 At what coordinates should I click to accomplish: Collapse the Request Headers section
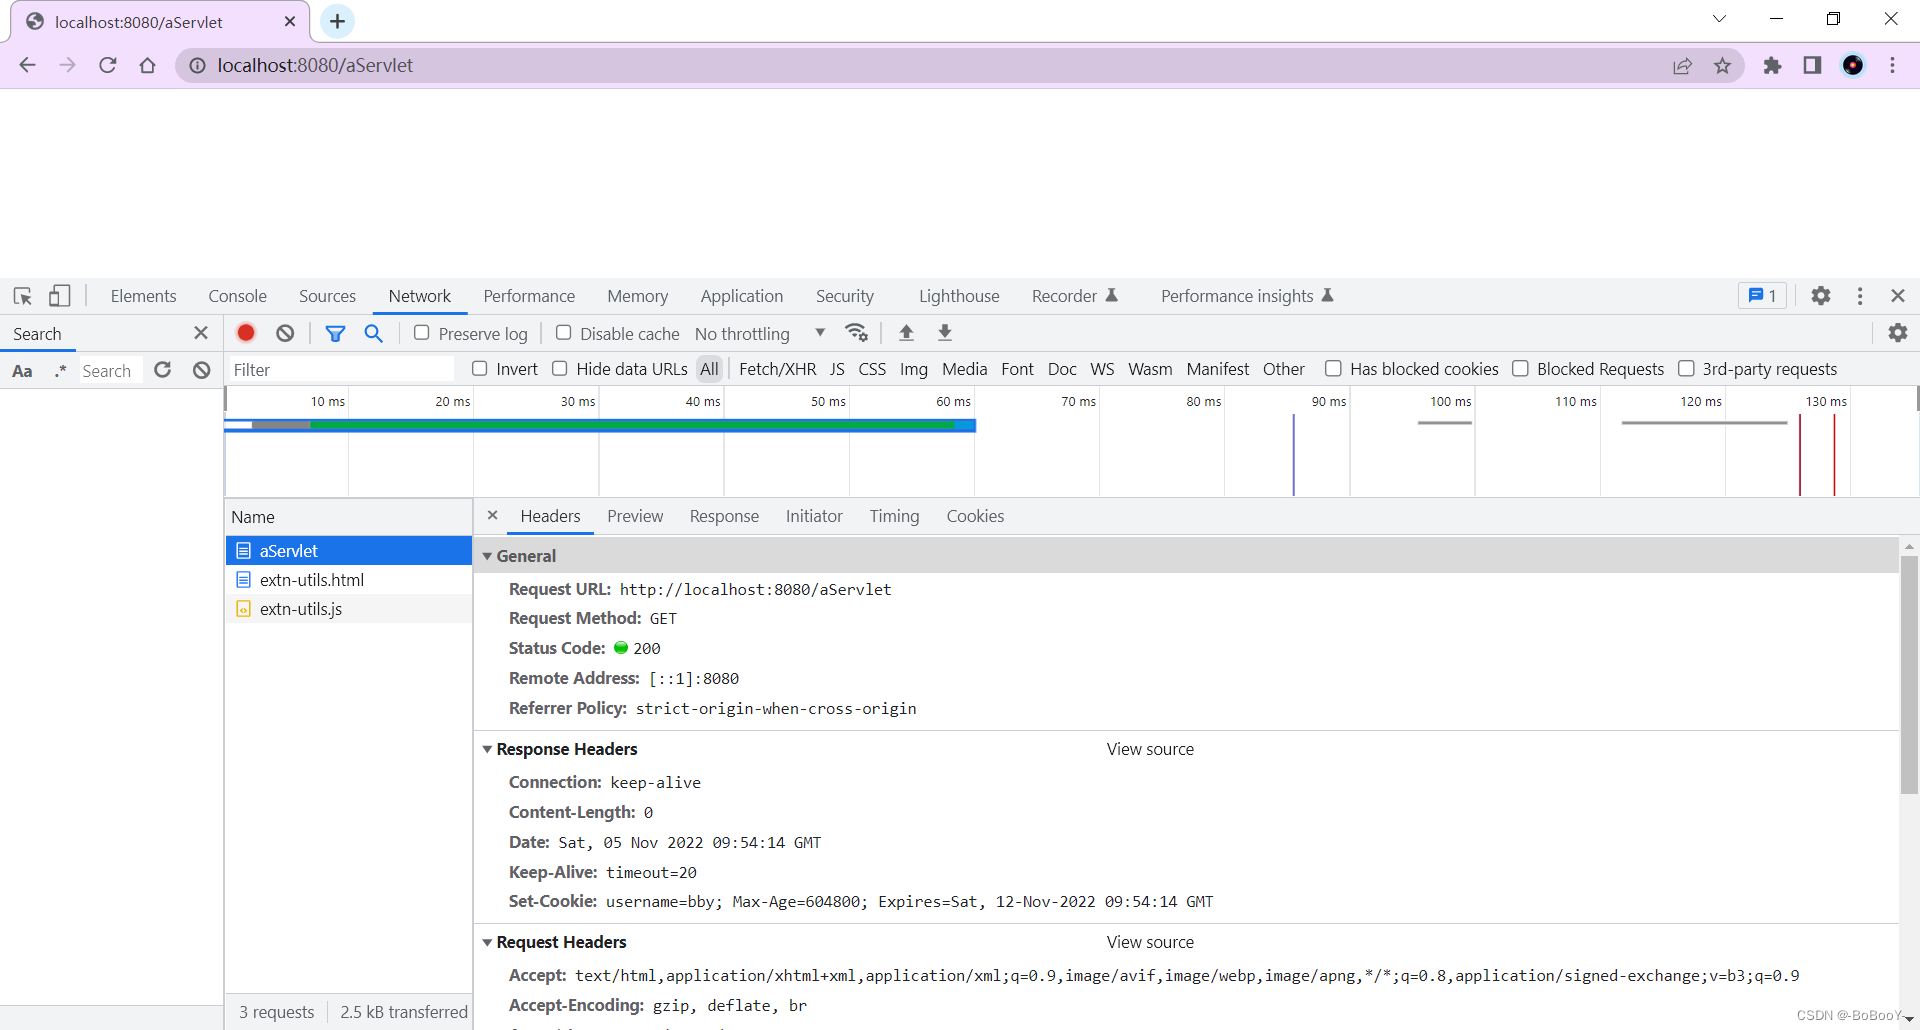pyautogui.click(x=487, y=942)
